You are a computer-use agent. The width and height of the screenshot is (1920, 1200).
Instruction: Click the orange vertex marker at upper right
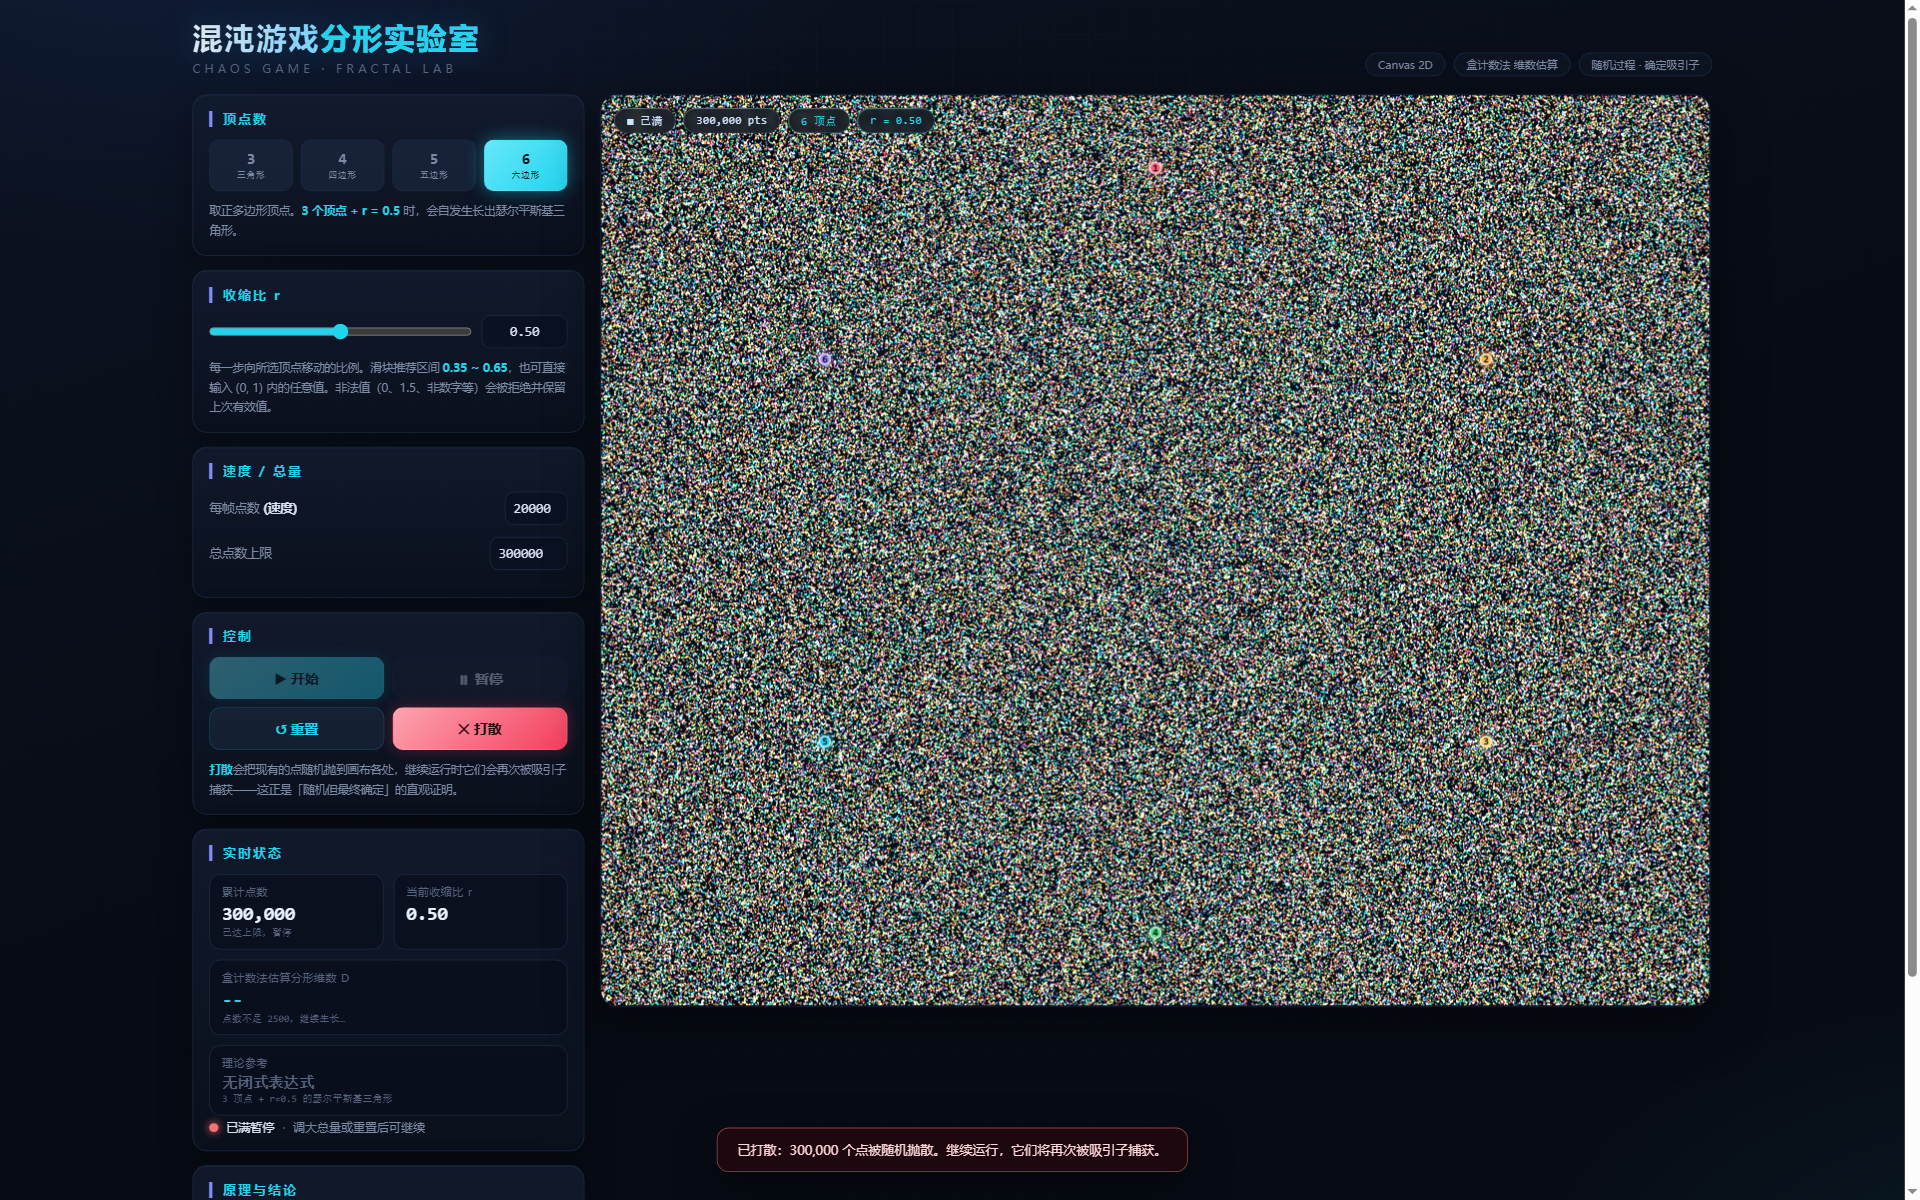1486,359
